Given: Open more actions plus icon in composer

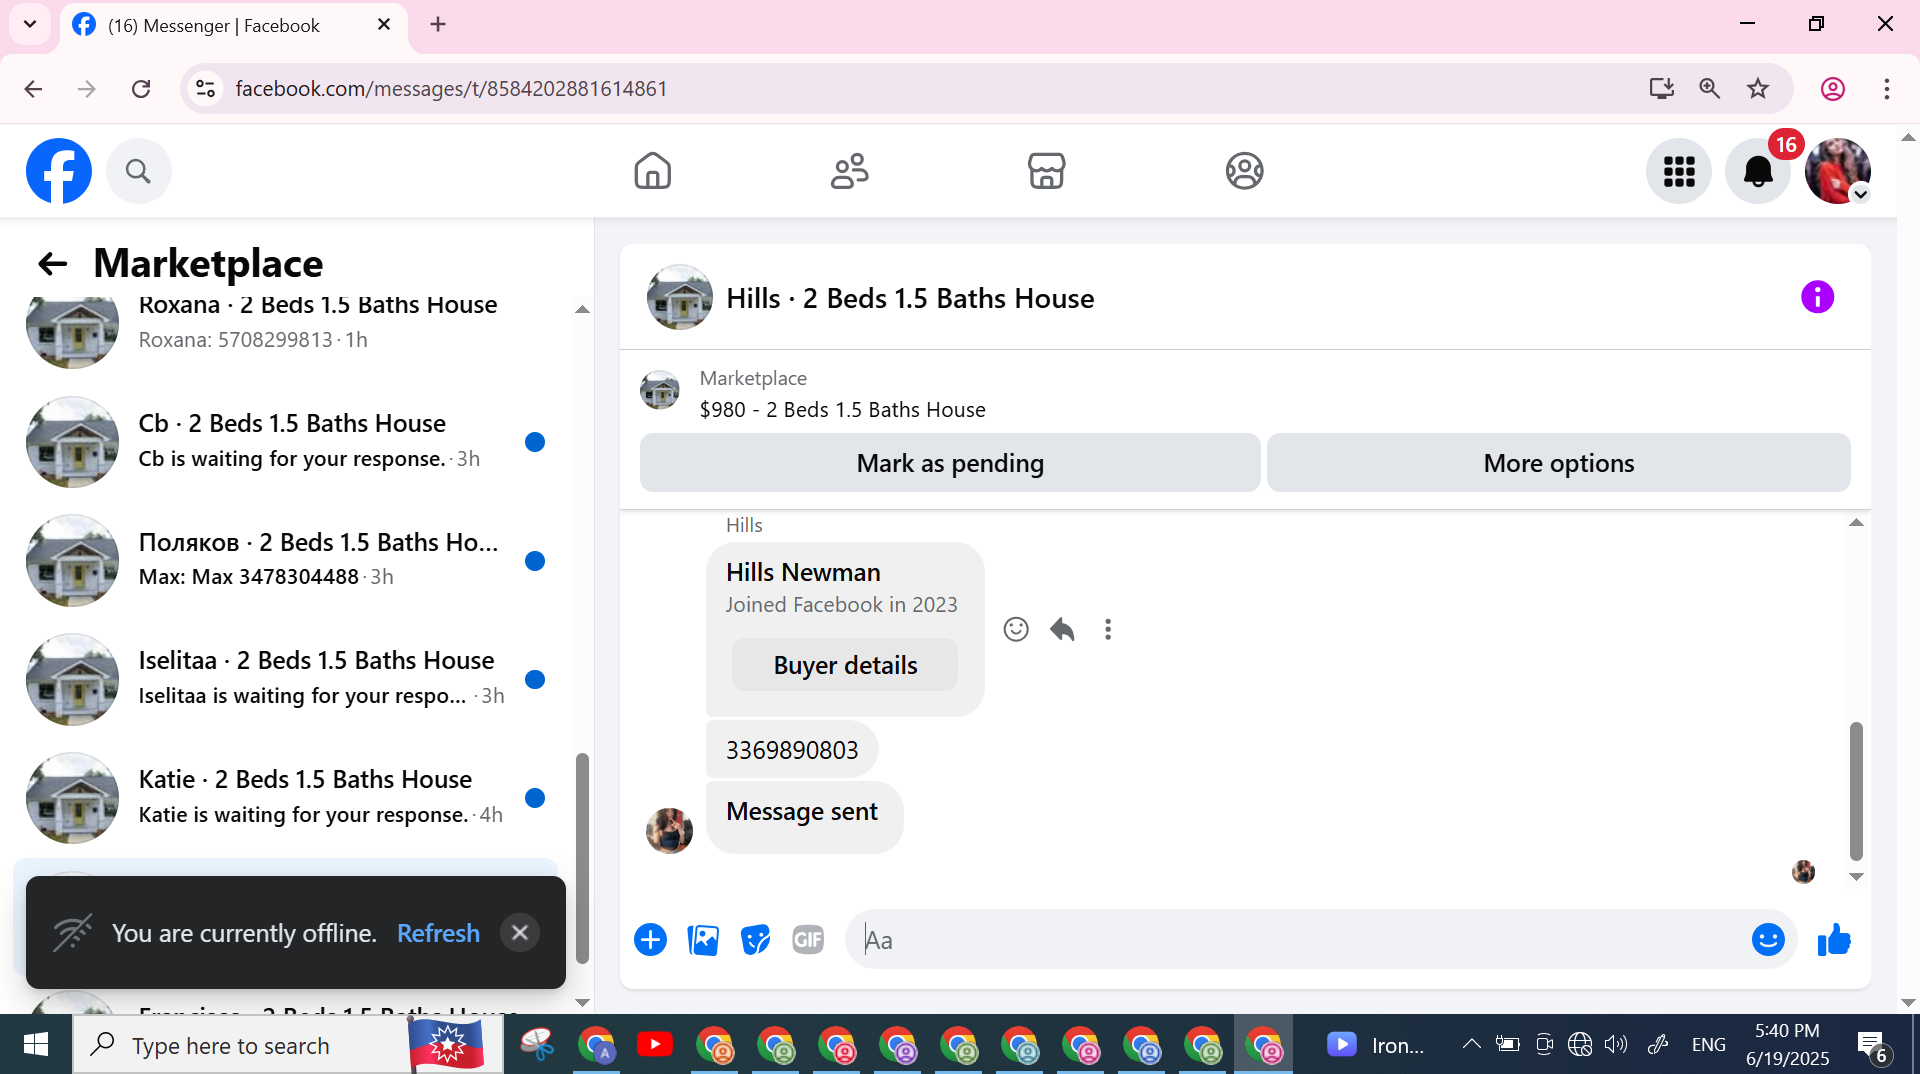Looking at the screenshot, I should (650, 940).
